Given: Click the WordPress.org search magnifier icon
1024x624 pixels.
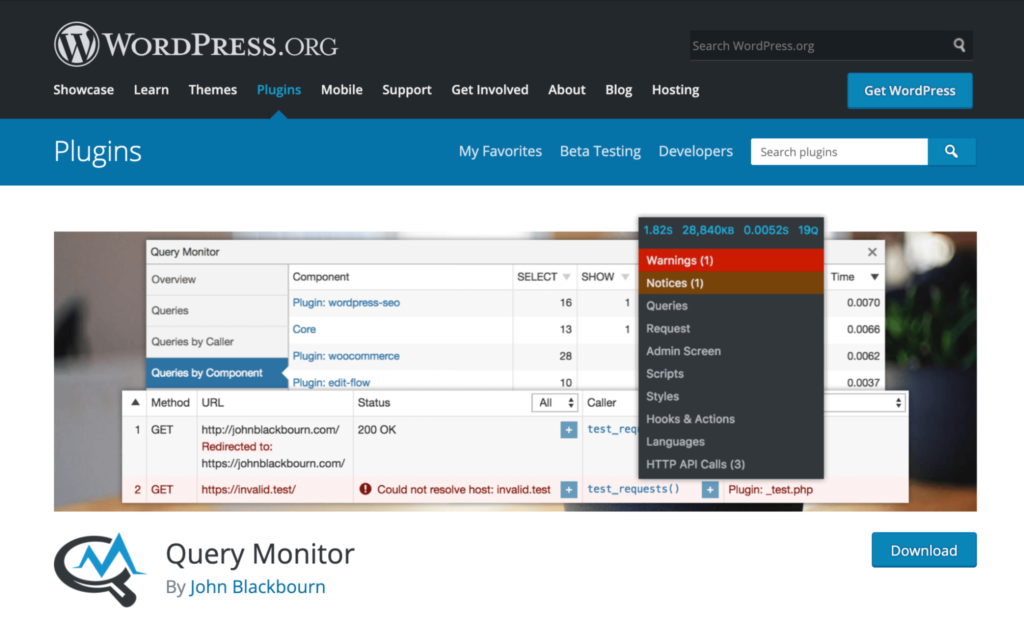Looking at the screenshot, I should point(959,45).
